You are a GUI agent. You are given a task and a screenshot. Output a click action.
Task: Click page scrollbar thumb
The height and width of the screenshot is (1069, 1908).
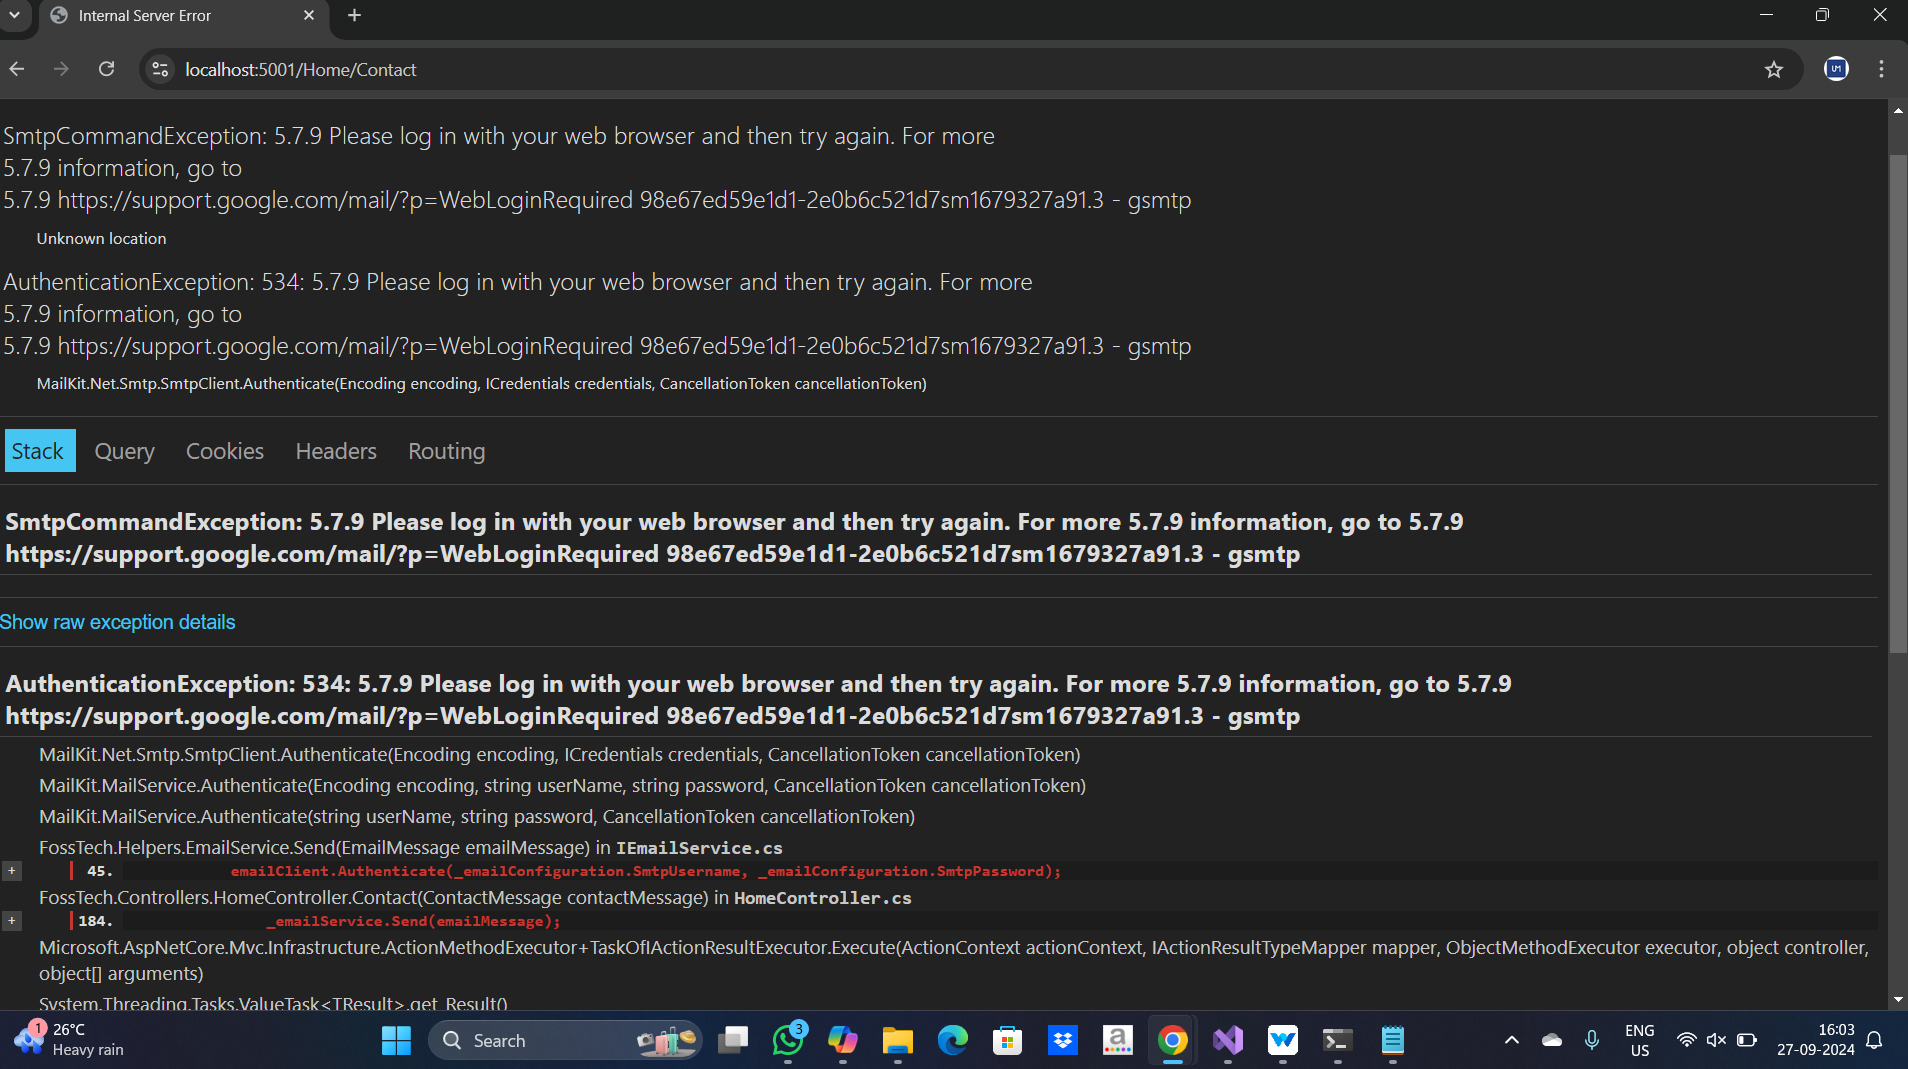pyautogui.click(x=1897, y=404)
